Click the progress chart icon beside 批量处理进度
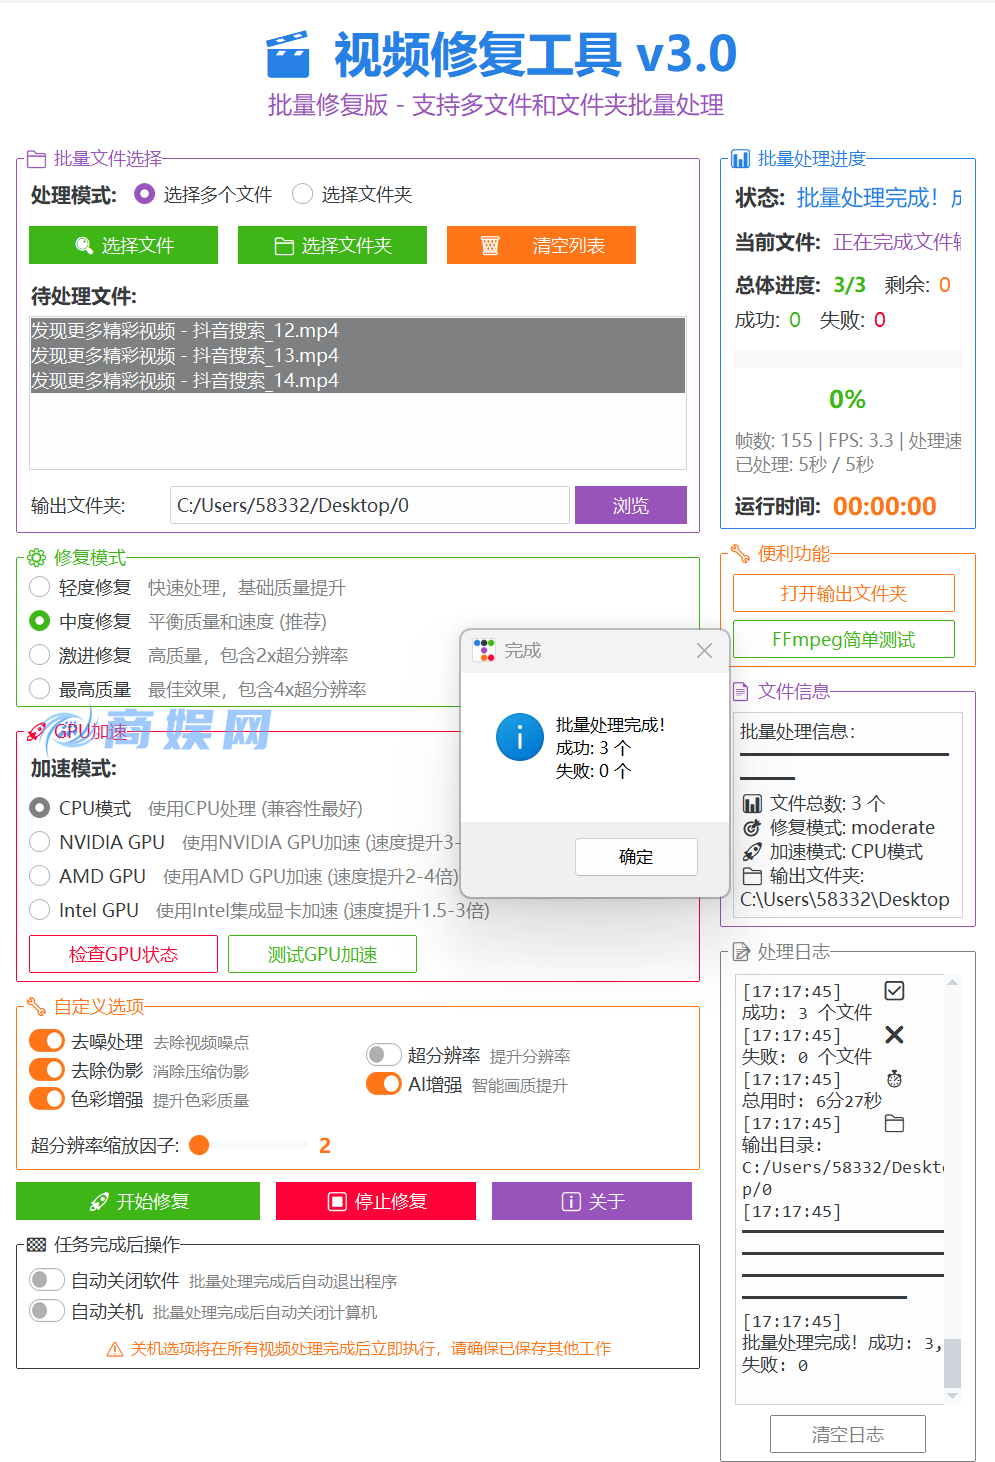 point(740,158)
